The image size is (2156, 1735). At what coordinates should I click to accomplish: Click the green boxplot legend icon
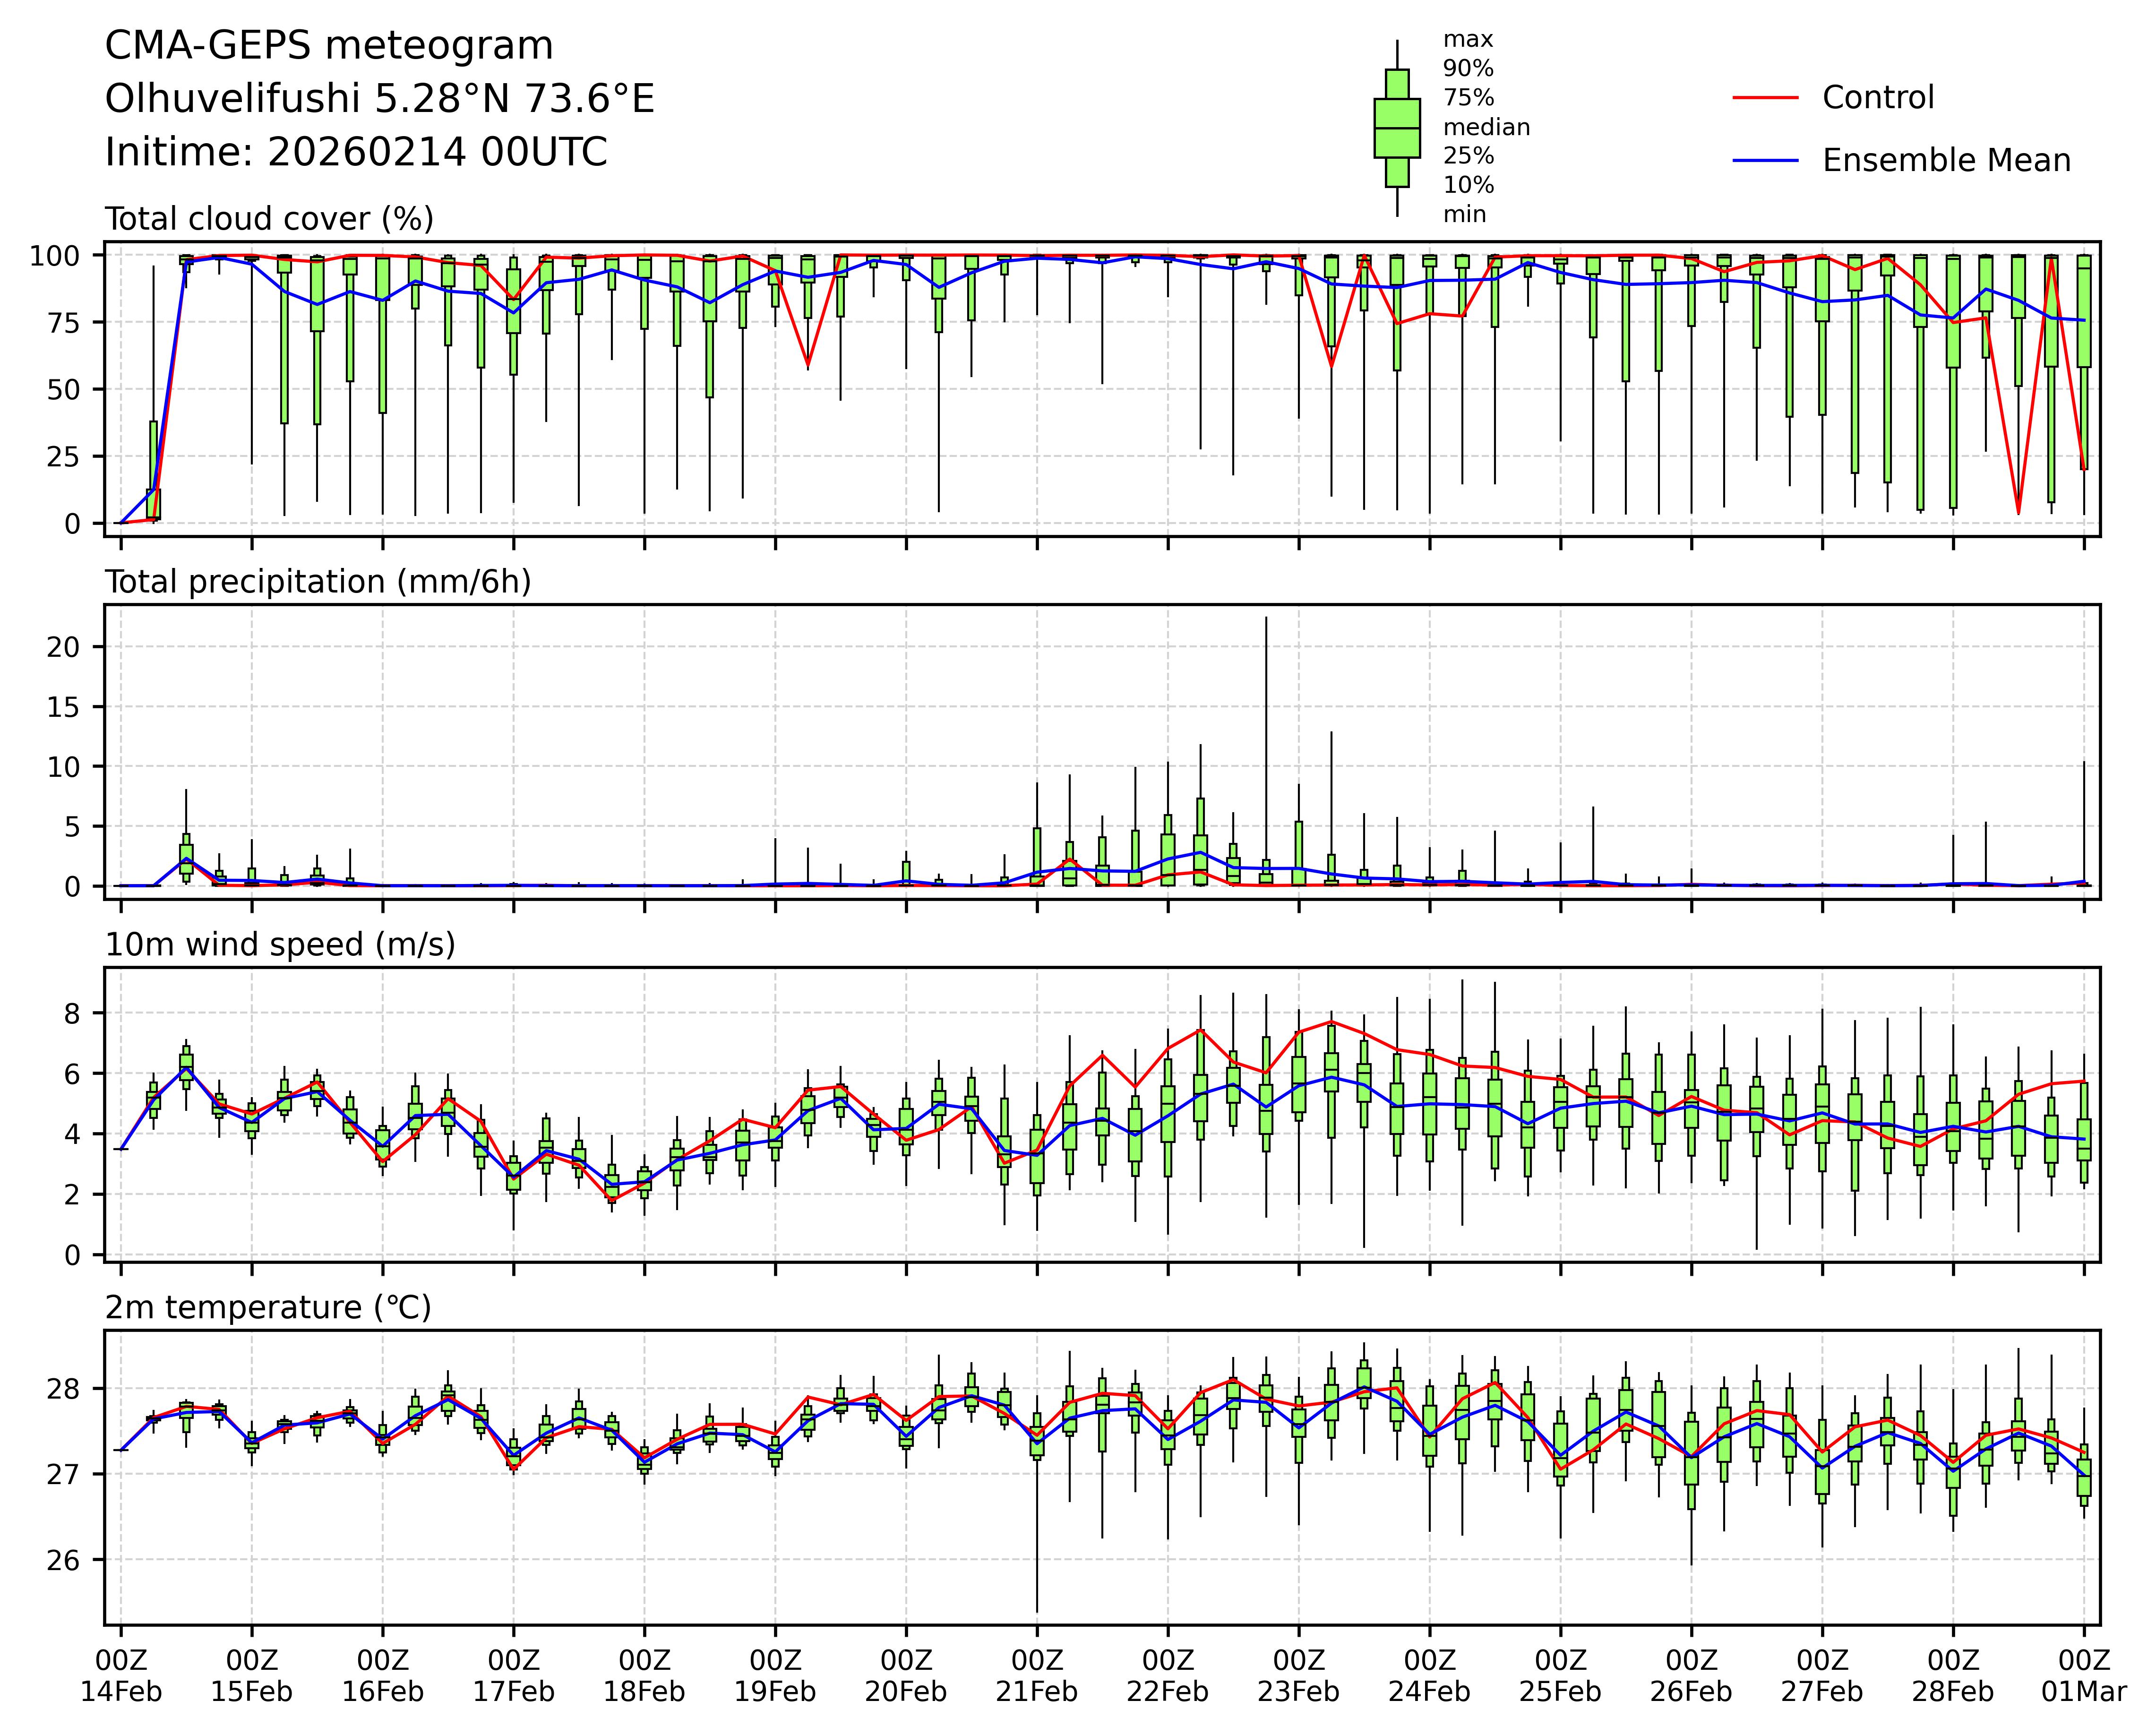[1397, 128]
